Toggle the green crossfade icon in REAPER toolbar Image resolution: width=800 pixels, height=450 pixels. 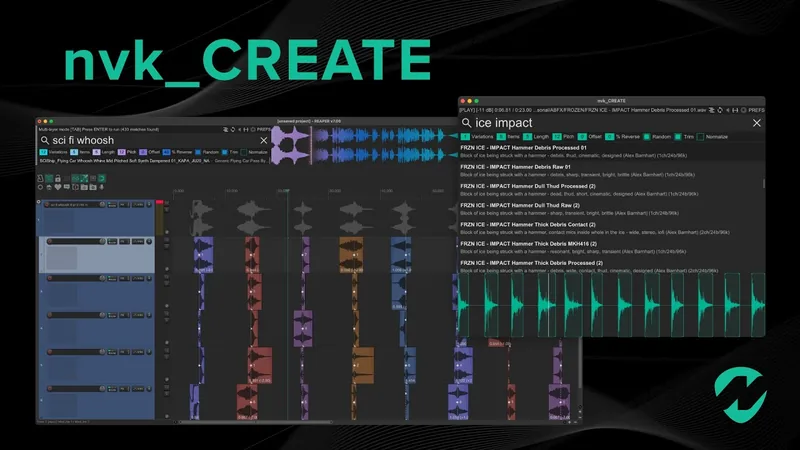click(84, 178)
